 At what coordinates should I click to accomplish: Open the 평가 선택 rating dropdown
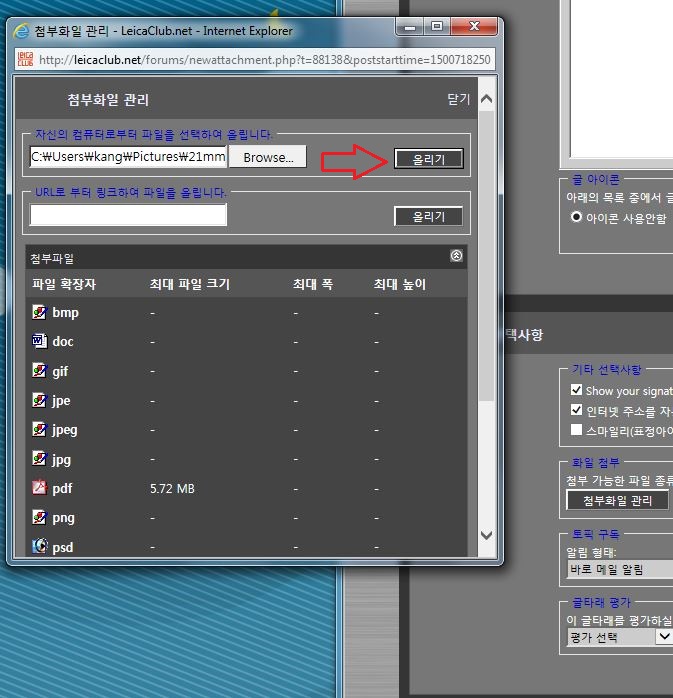(663, 636)
